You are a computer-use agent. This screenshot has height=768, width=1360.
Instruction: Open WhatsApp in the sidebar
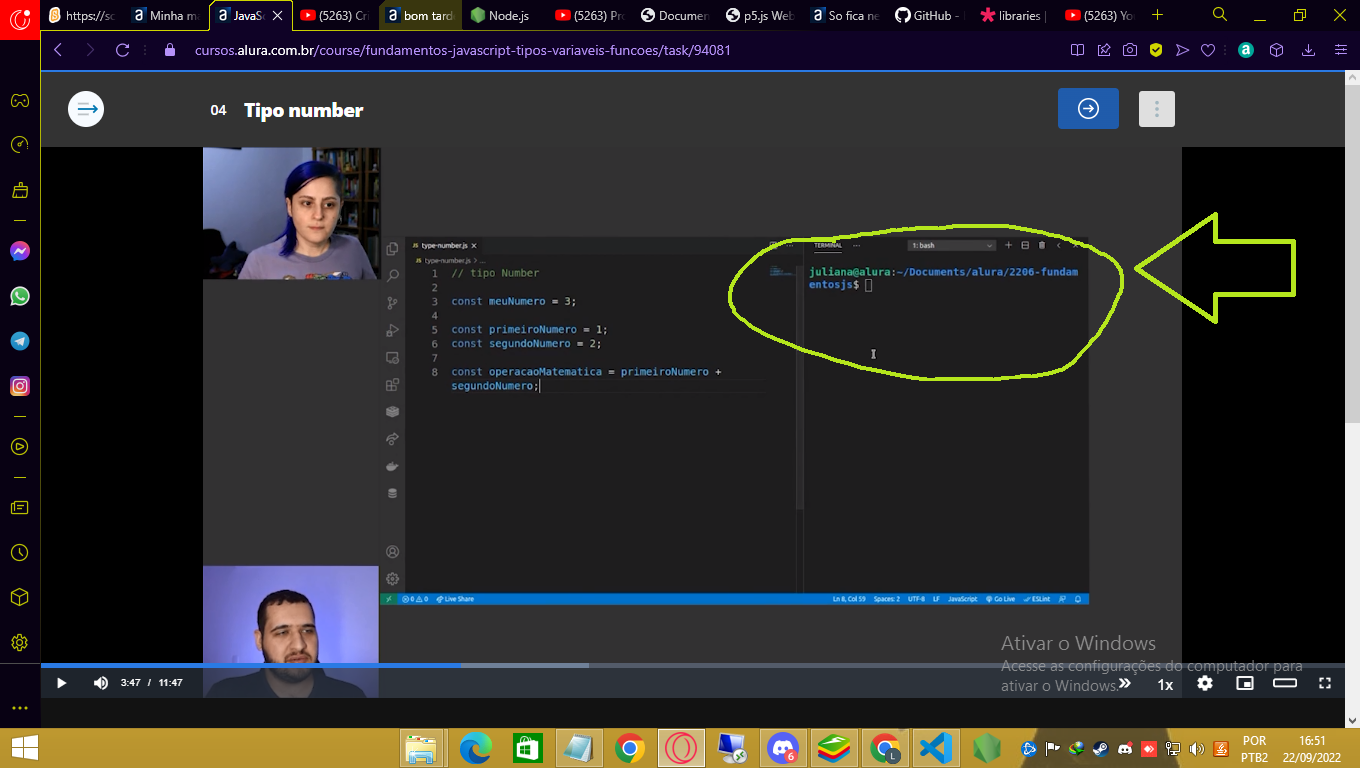(x=20, y=296)
